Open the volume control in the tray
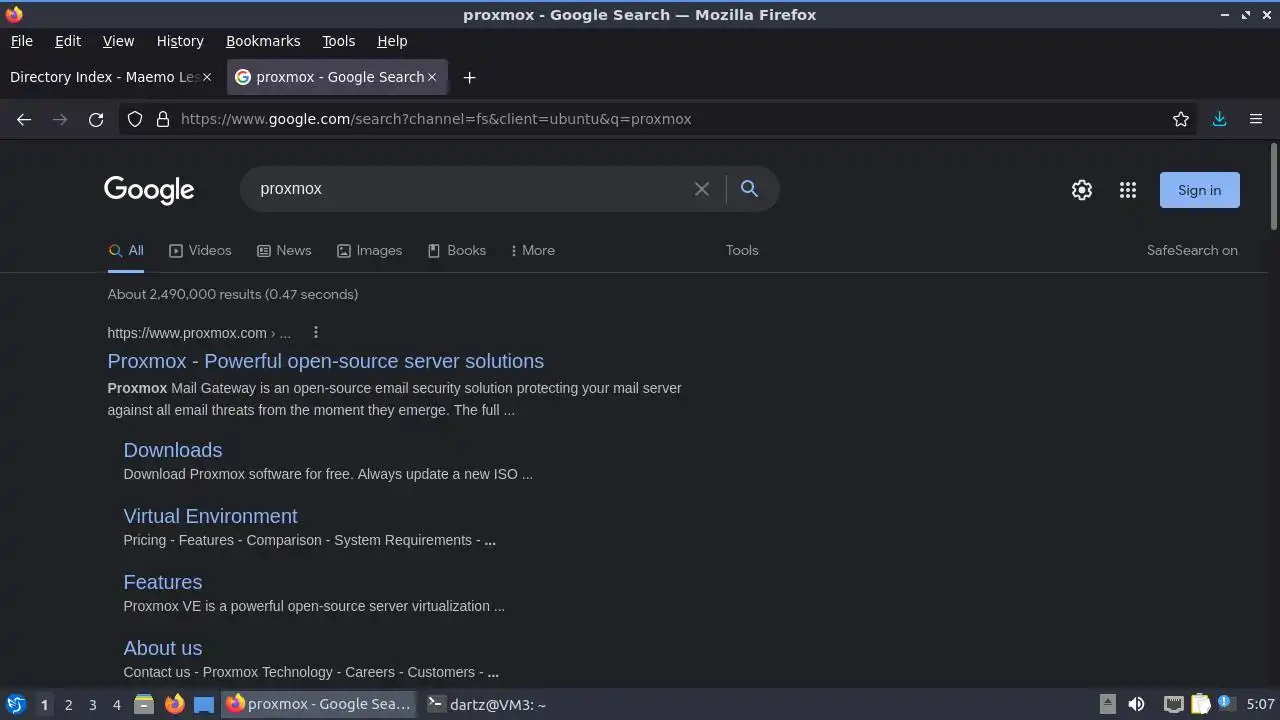This screenshot has width=1280, height=720. coord(1136,704)
